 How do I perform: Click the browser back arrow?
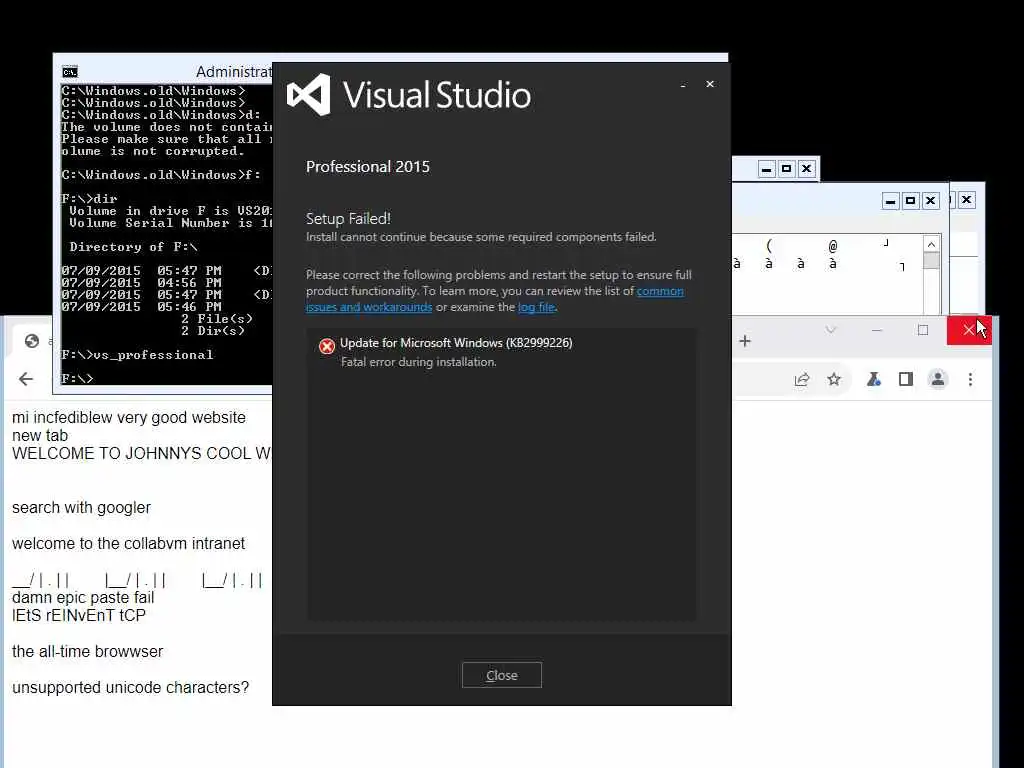click(x=26, y=379)
